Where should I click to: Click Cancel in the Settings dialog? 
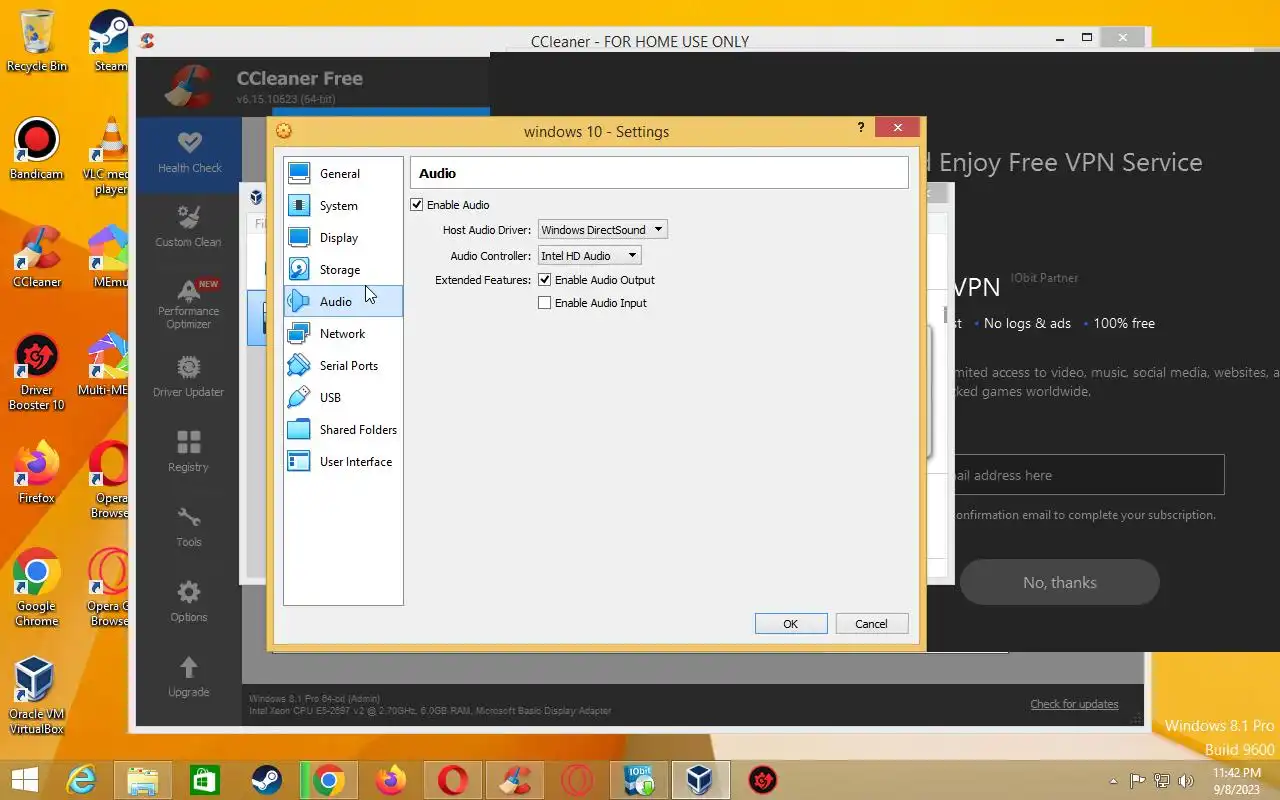point(871,624)
